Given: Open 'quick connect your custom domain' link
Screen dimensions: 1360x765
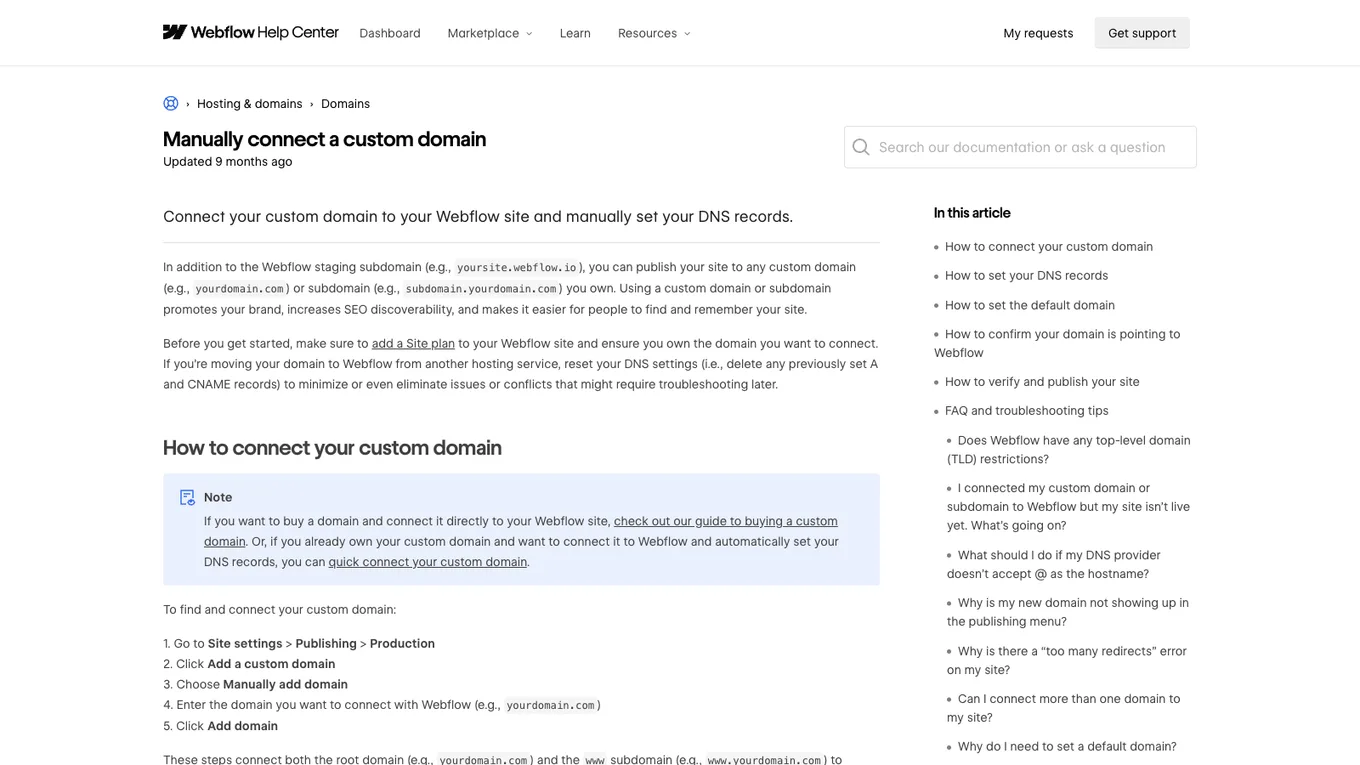Looking at the screenshot, I should (x=428, y=562).
